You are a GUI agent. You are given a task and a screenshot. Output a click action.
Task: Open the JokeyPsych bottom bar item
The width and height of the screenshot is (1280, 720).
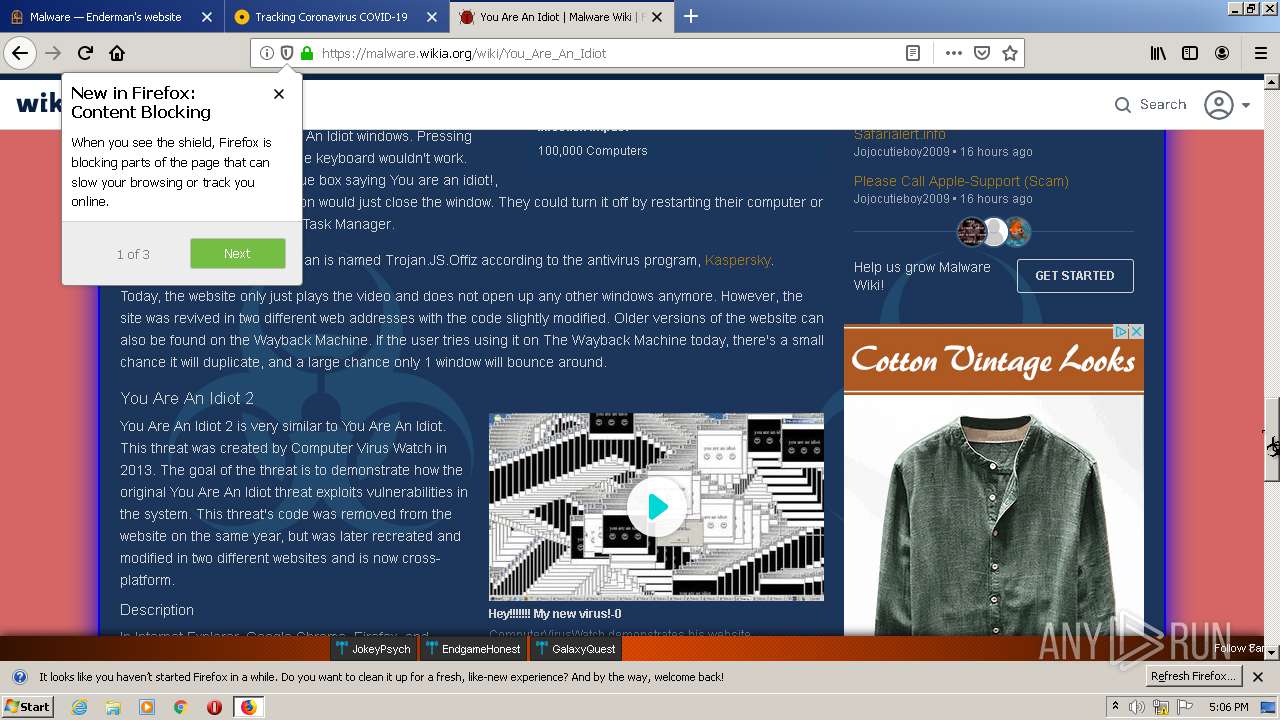[374, 649]
